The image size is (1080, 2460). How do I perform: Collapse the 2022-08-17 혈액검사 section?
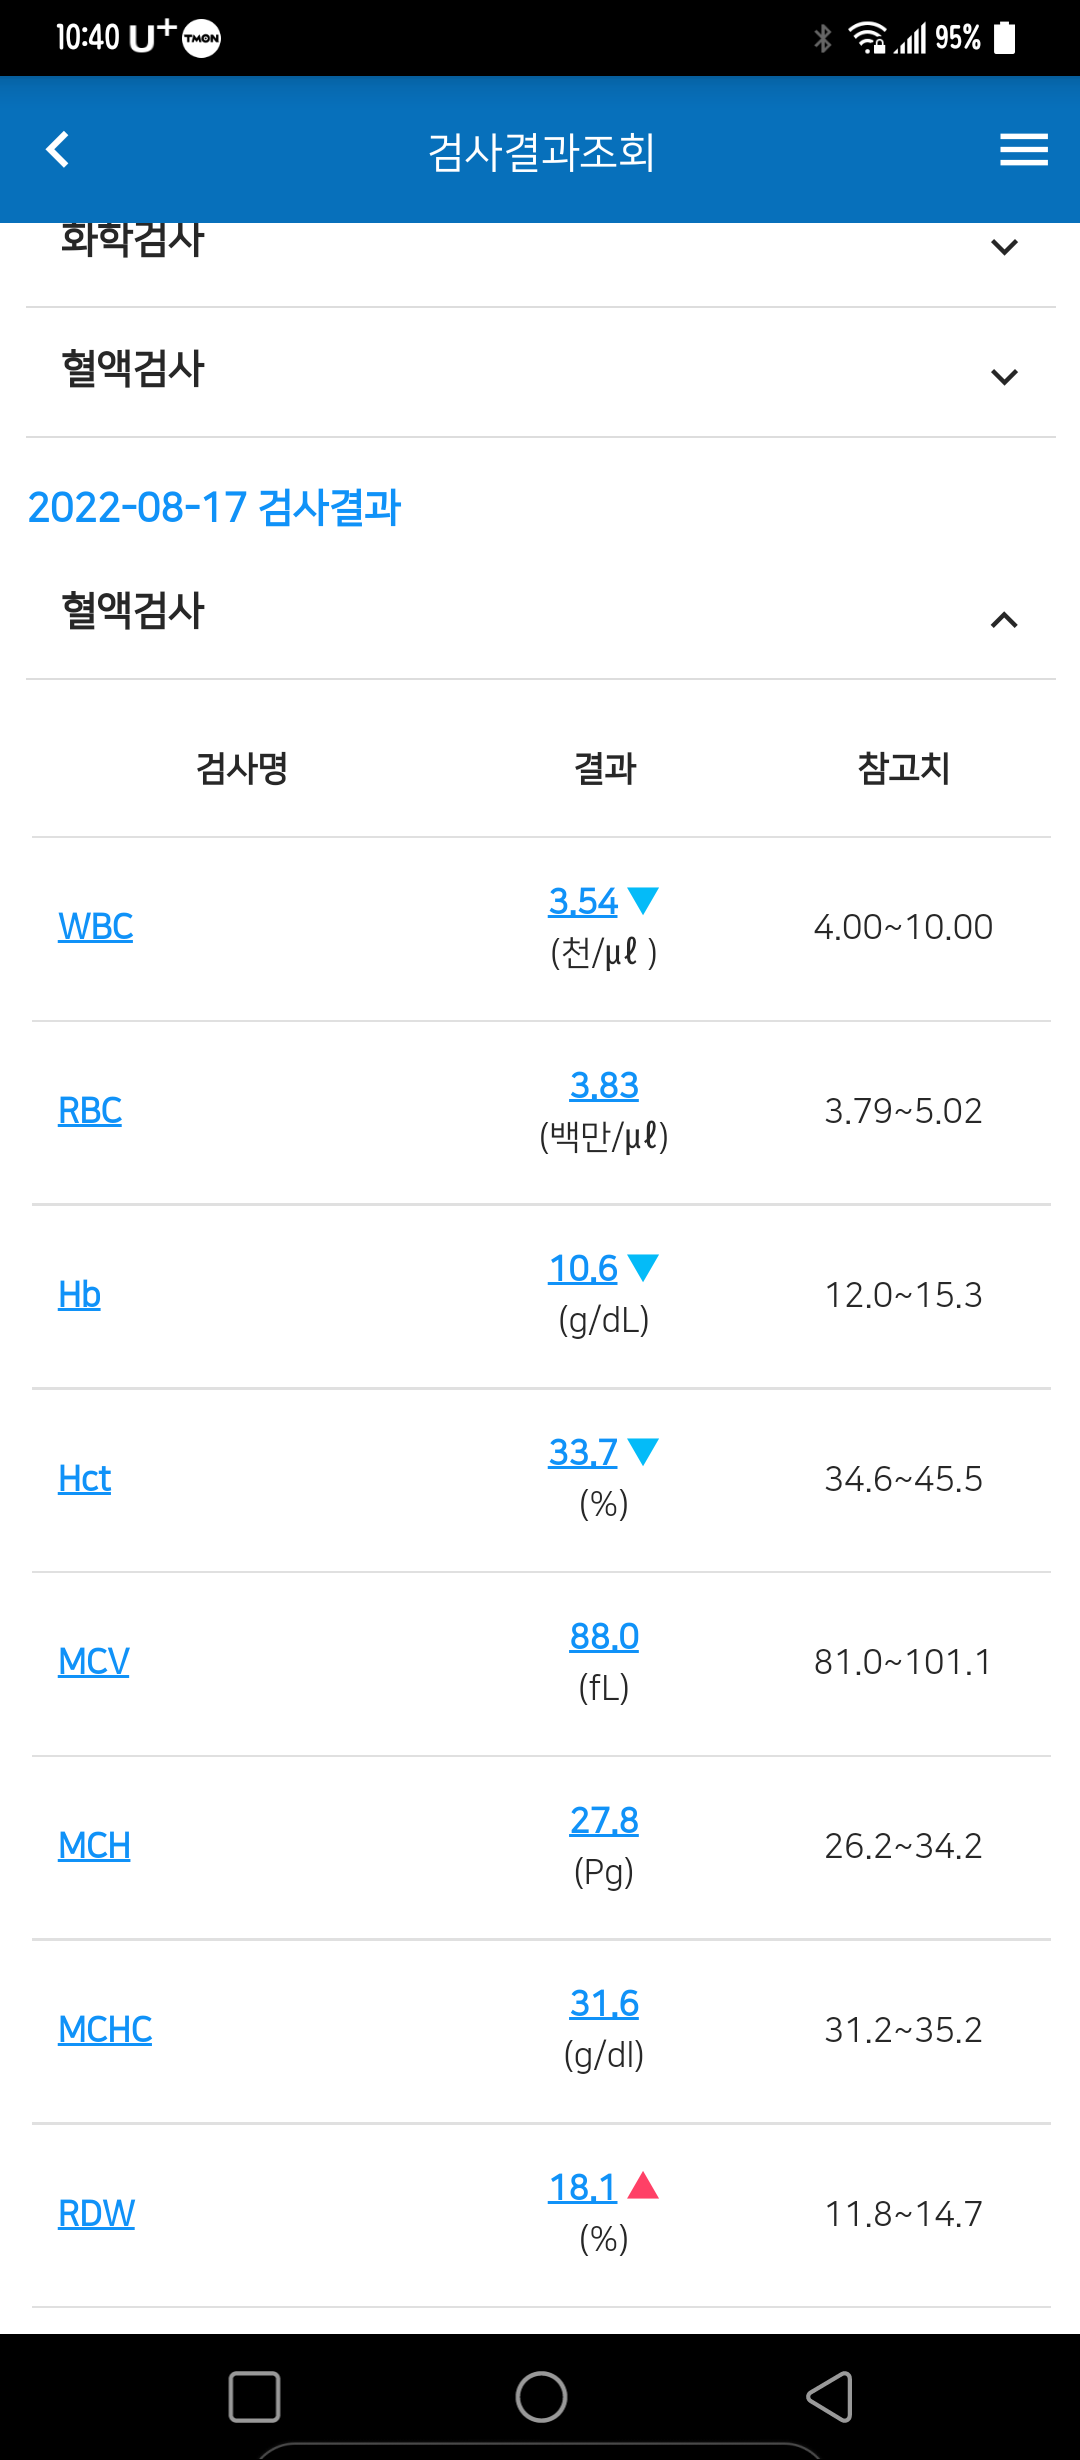click(1004, 620)
